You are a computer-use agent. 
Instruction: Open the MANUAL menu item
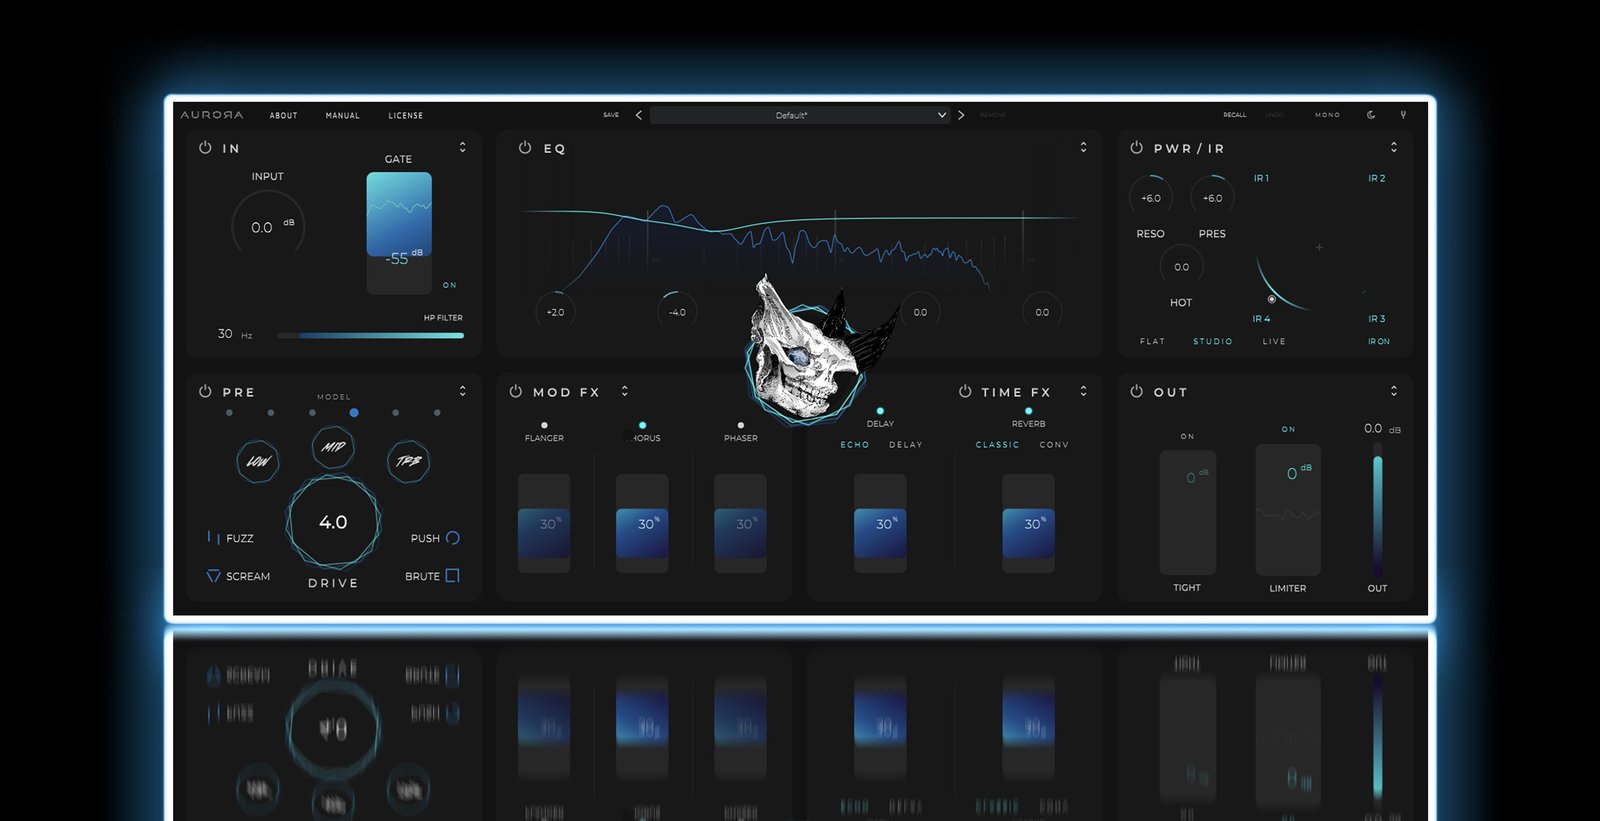click(x=342, y=116)
